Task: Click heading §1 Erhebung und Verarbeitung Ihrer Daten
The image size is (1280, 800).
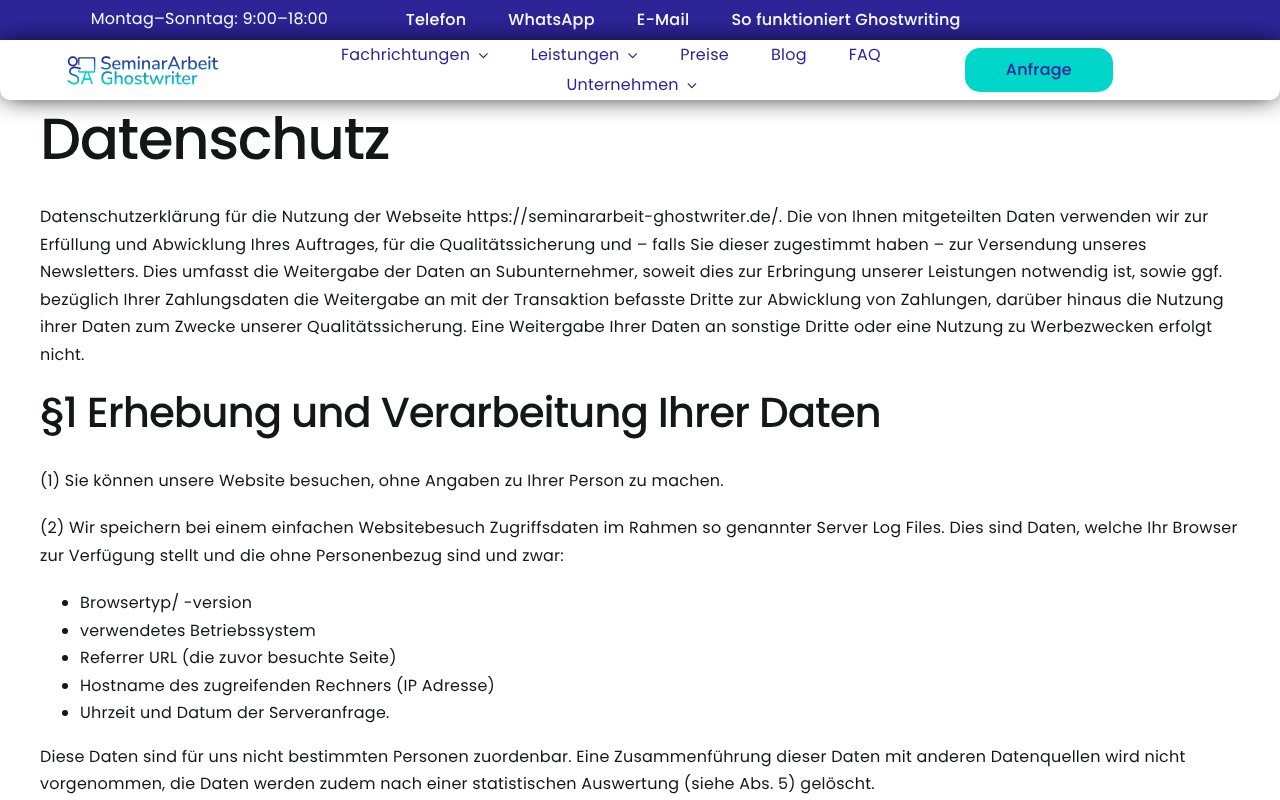Action: (460, 413)
